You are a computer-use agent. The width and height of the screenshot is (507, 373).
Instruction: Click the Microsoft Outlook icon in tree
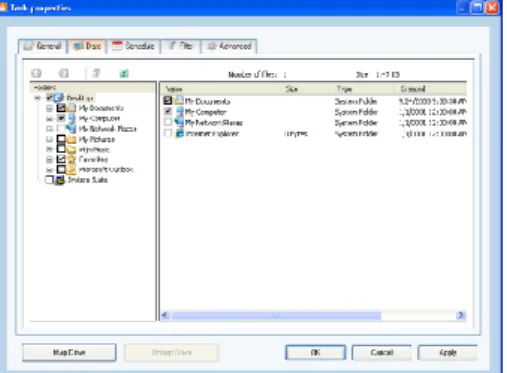71,169
